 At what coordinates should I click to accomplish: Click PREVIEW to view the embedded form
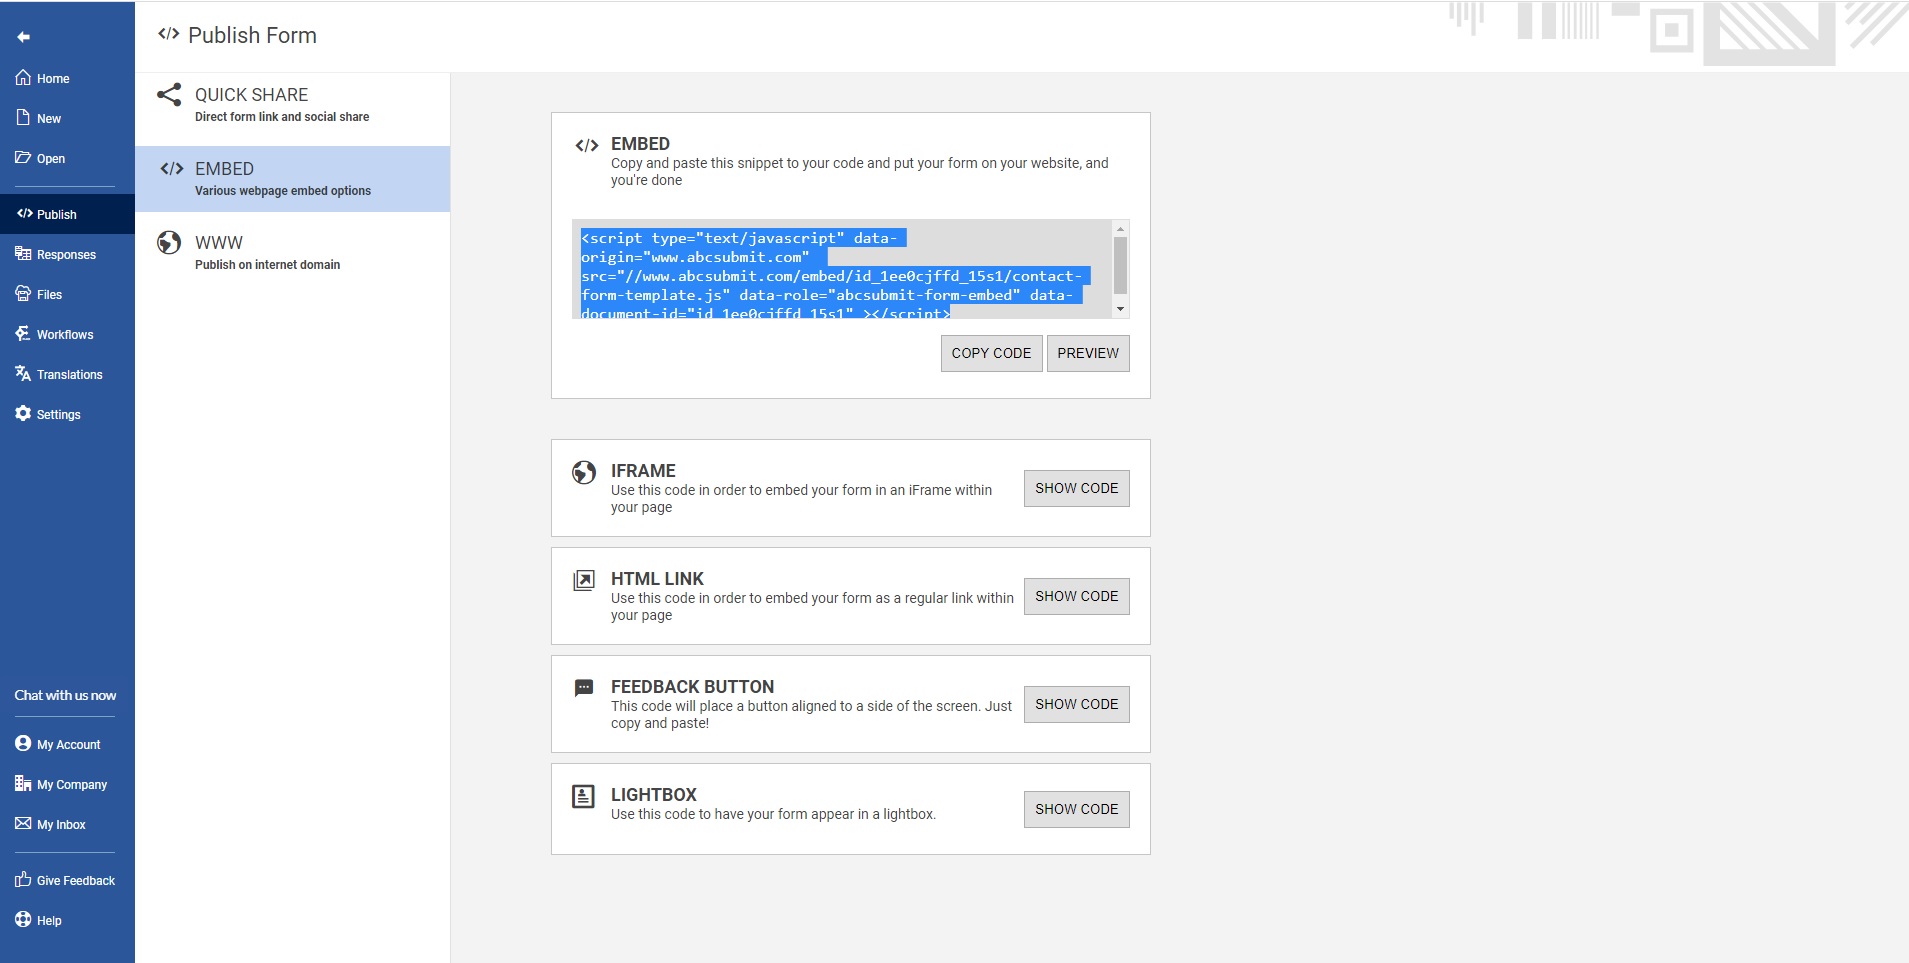(1087, 353)
